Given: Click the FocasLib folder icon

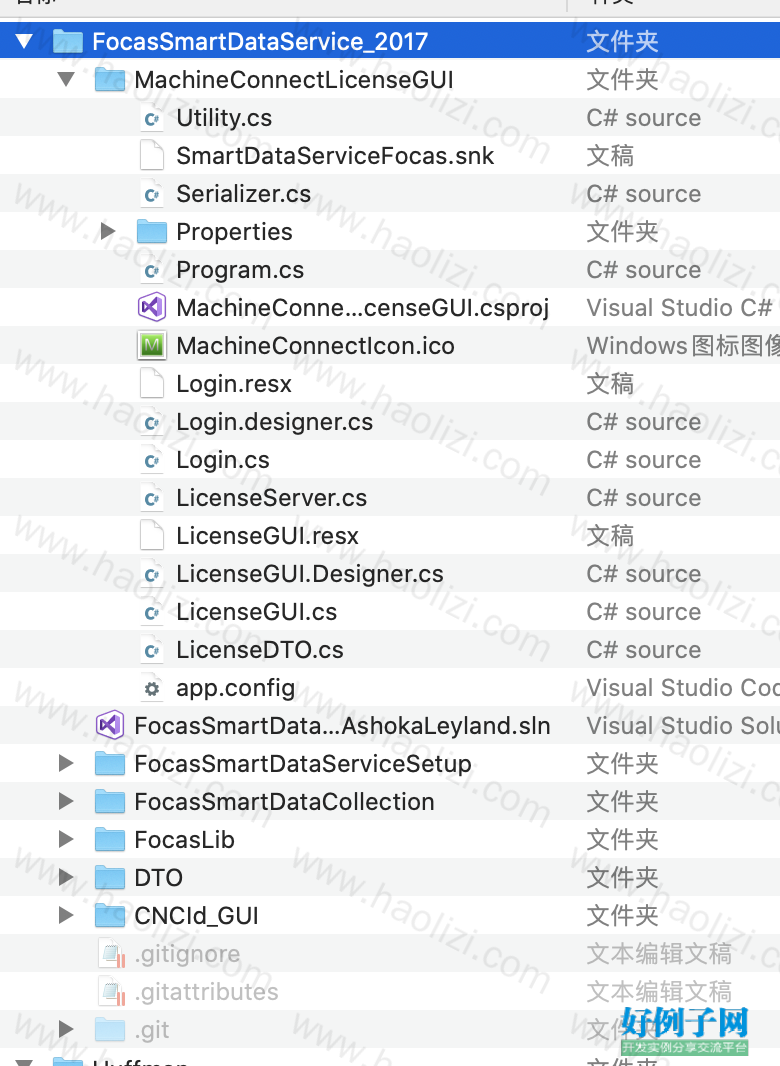Looking at the screenshot, I should tap(109, 840).
